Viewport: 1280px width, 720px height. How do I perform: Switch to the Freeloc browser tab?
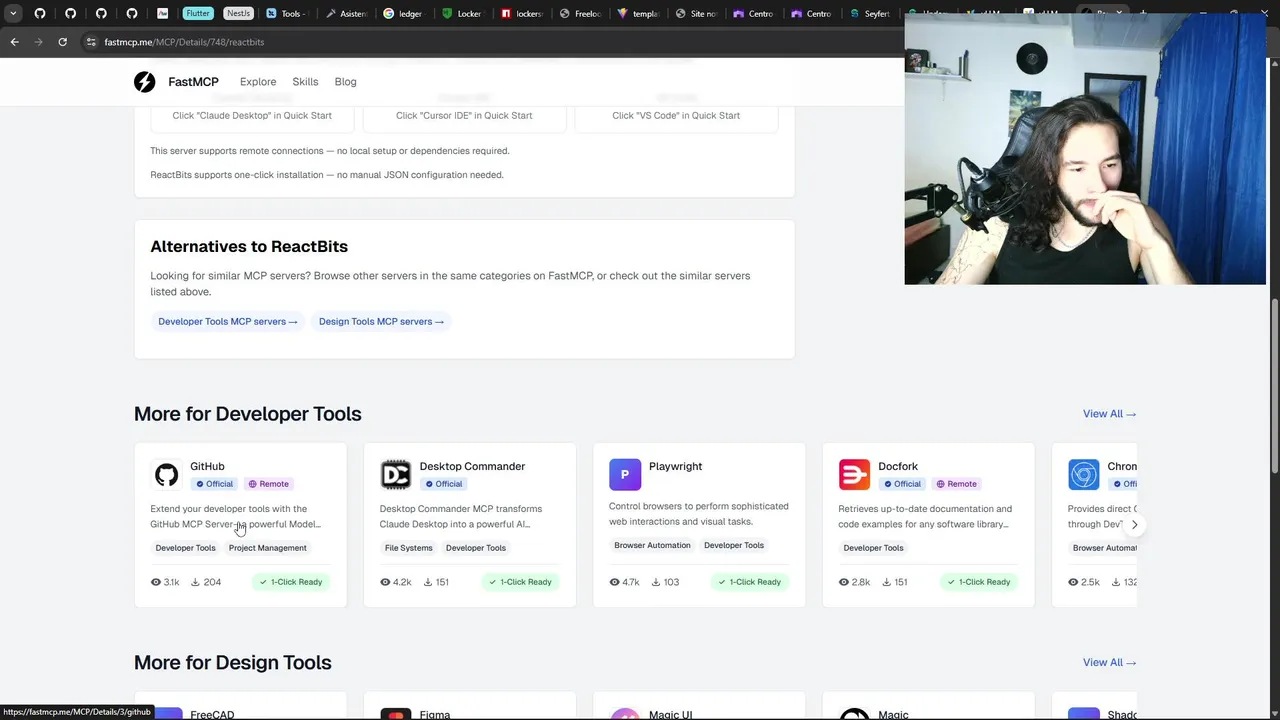click(580, 13)
